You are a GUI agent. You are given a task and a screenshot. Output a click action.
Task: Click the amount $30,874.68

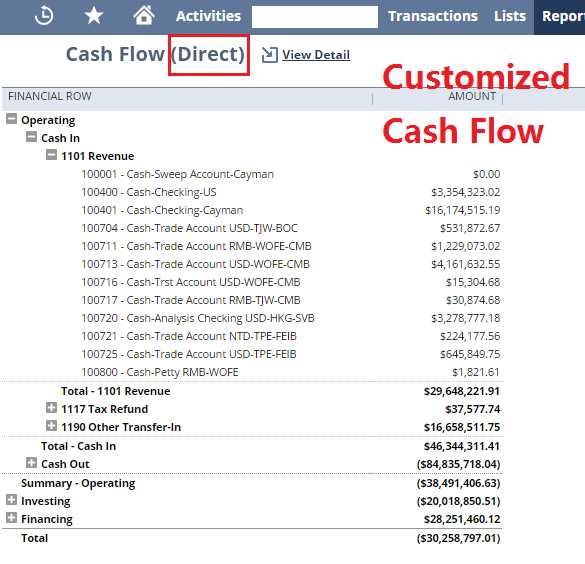click(x=473, y=300)
